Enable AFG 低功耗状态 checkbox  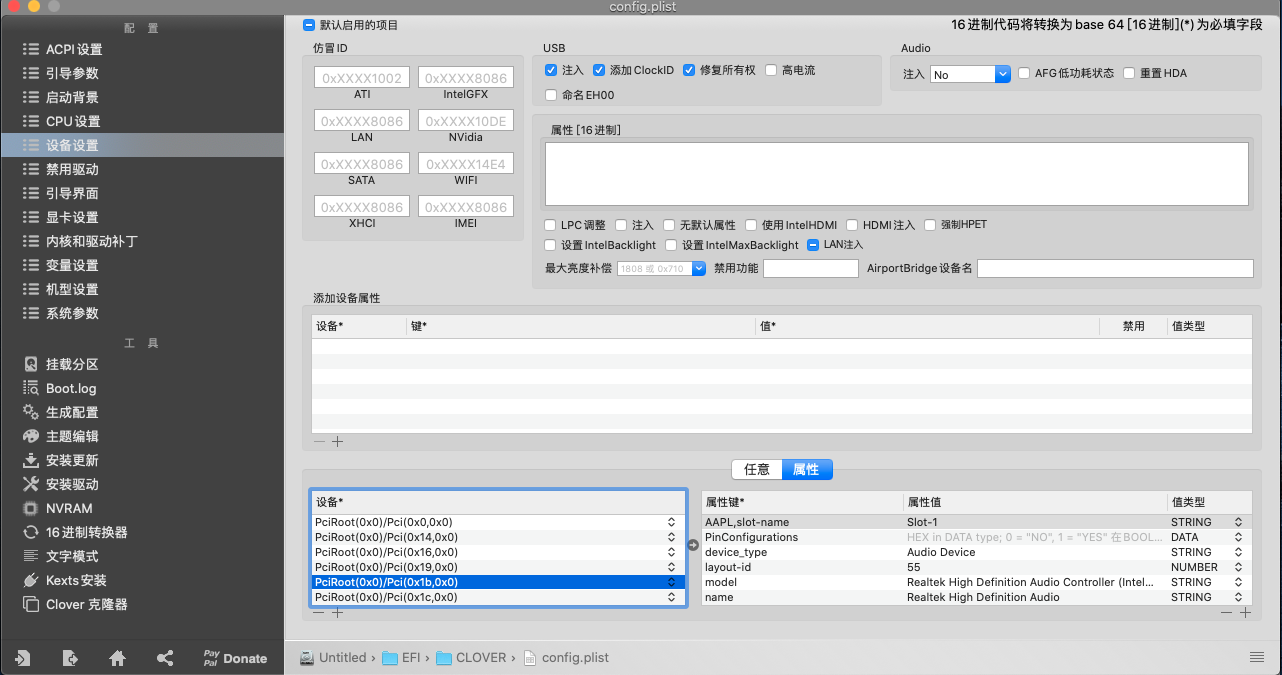tap(1024, 73)
